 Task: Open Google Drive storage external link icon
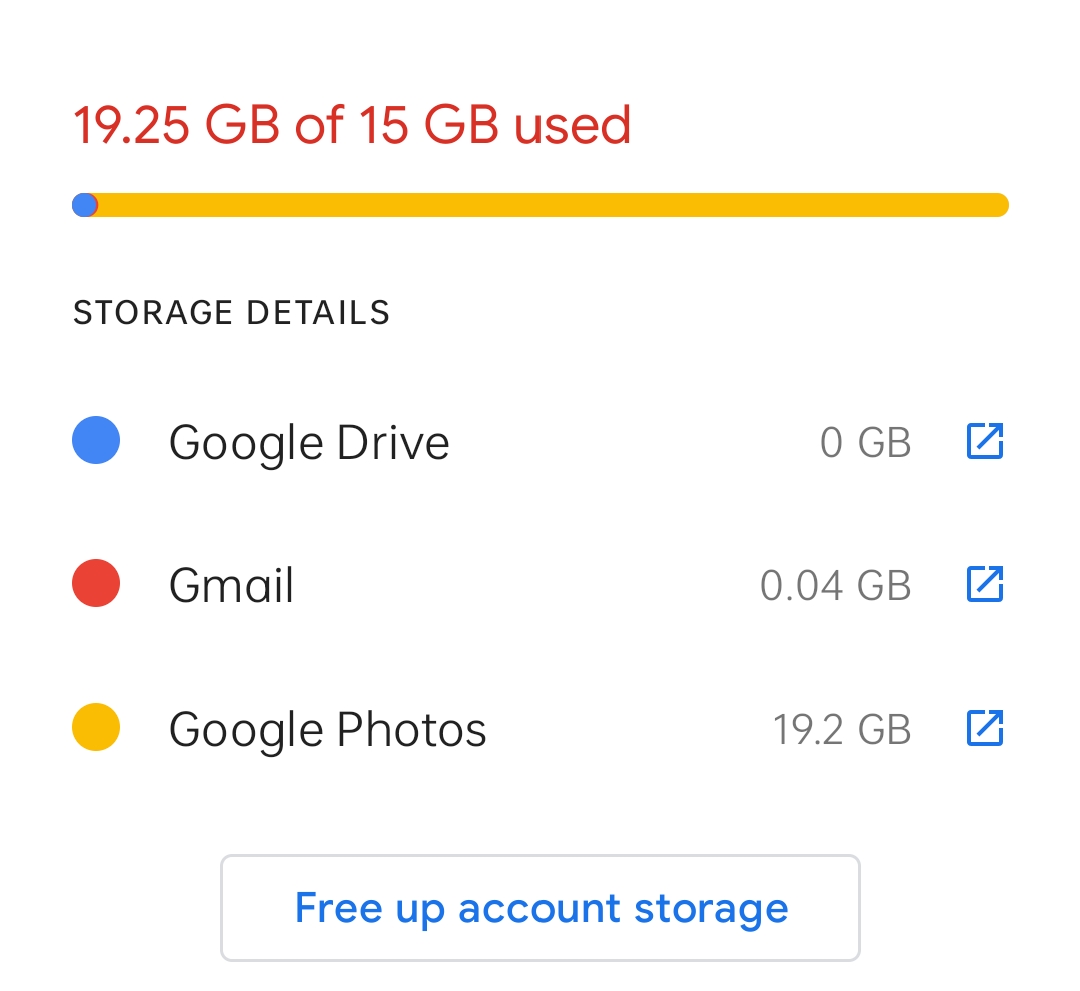tap(984, 441)
